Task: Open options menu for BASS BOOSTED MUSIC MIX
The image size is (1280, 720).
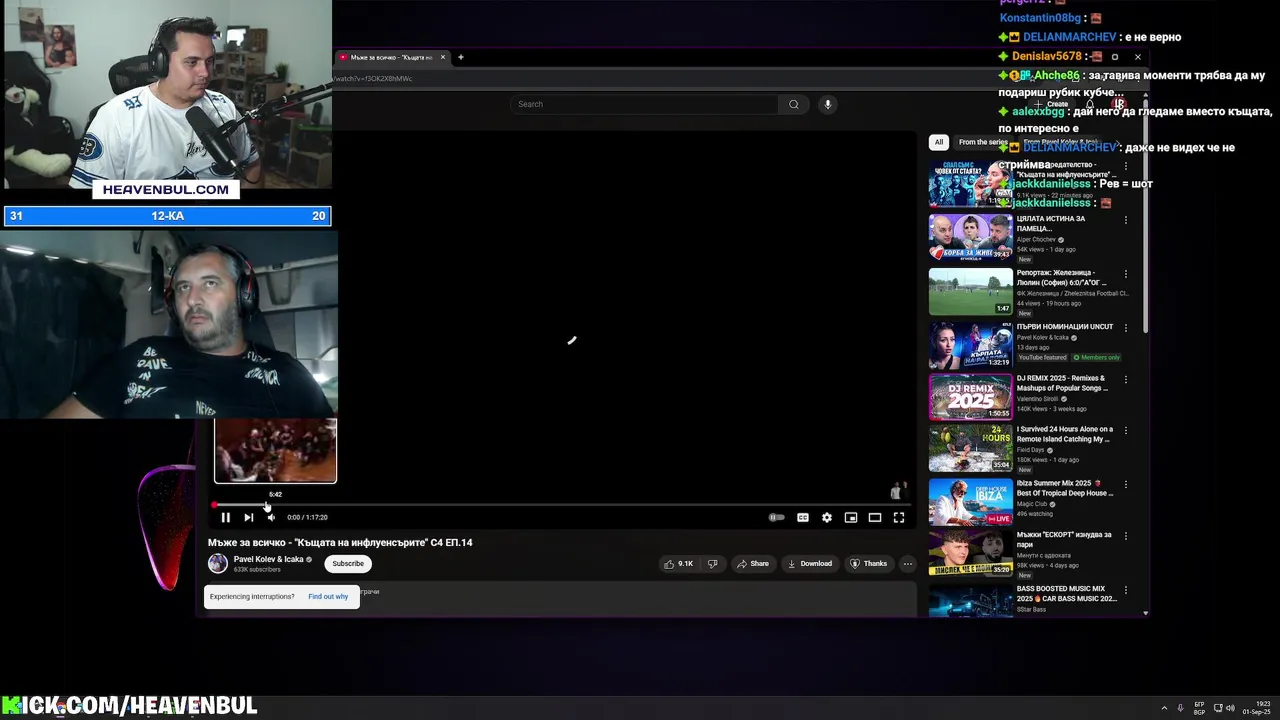Action: [x=1125, y=590]
